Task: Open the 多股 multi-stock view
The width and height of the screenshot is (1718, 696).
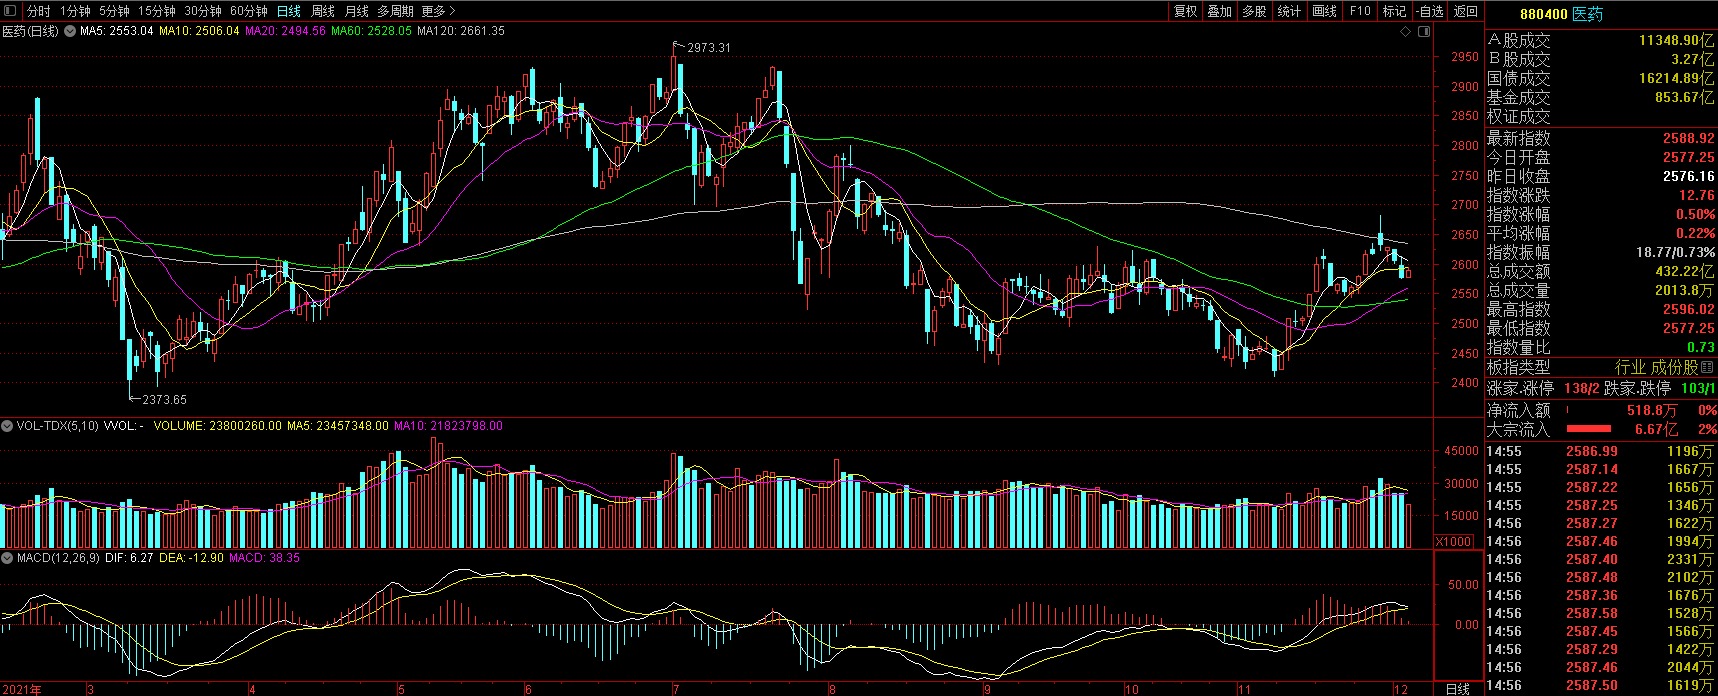Action: (x=1254, y=11)
